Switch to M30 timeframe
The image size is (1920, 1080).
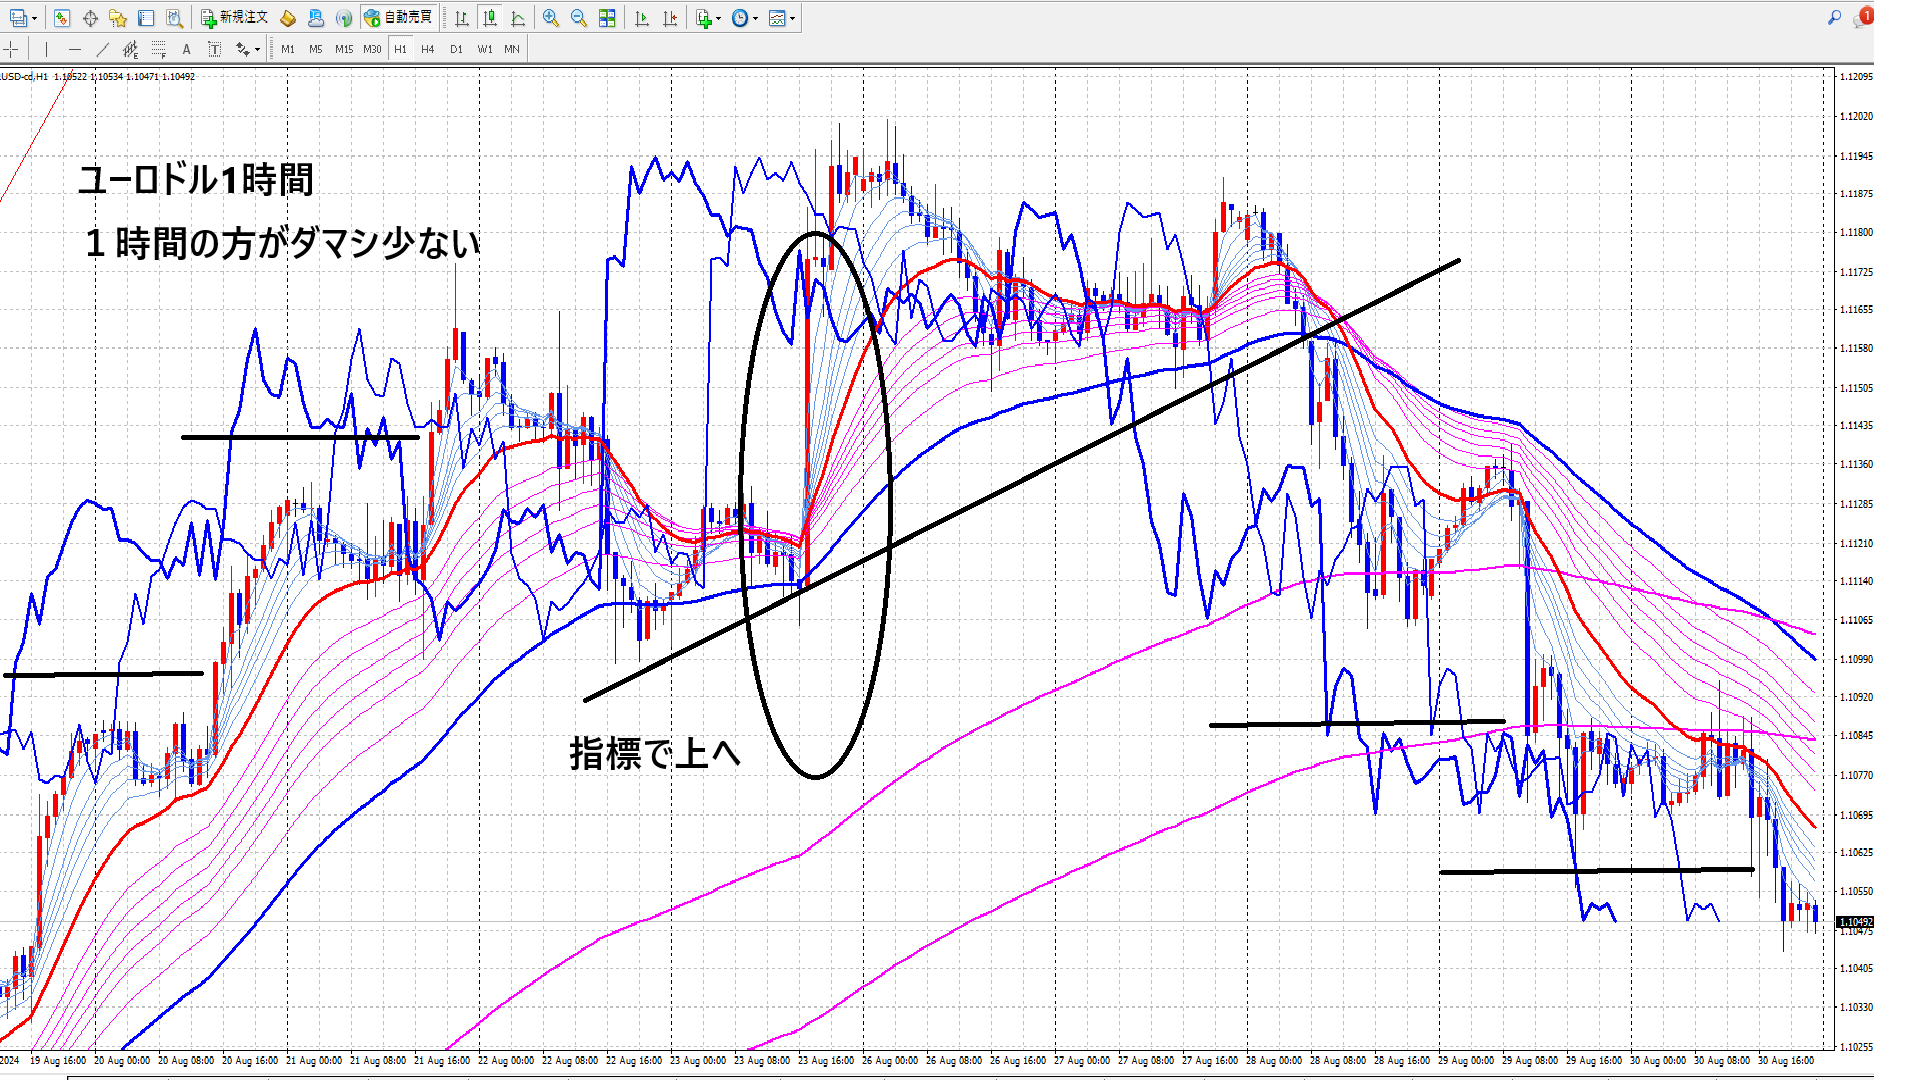[x=372, y=49]
